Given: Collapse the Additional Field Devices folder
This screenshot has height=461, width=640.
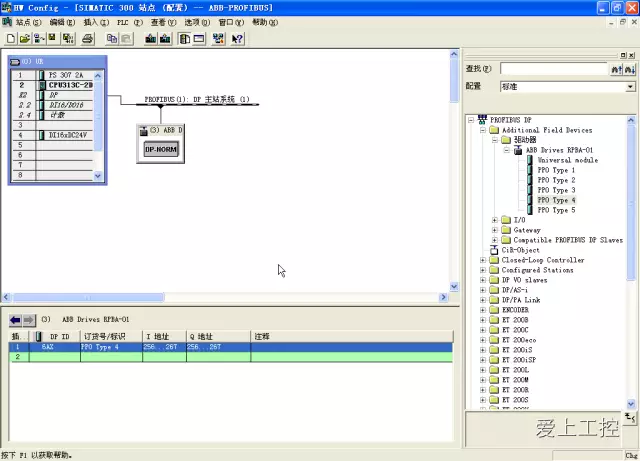Looking at the screenshot, I should coord(483,130).
